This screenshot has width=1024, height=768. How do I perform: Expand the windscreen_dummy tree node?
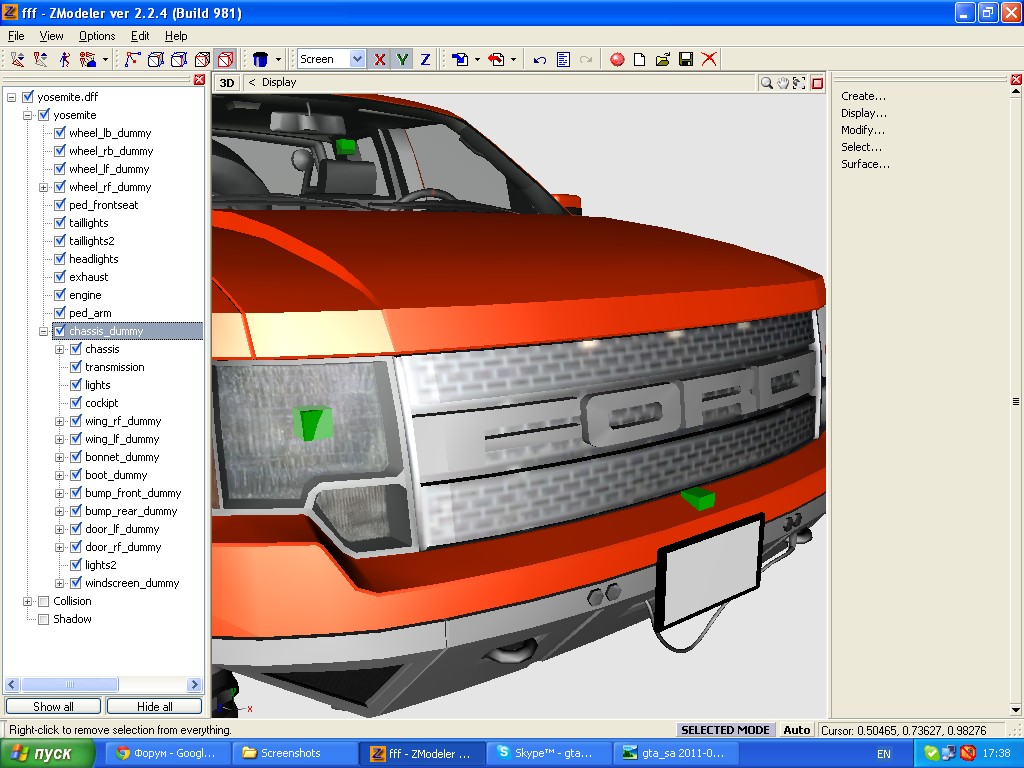(x=59, y=584)
